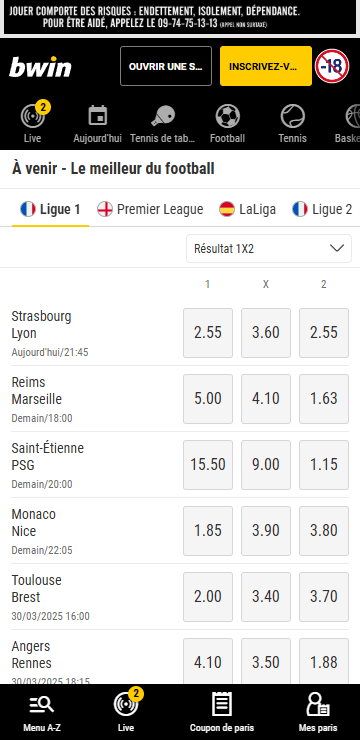Screen dimensions: 360x740
Task: Expand the Résultat 1X2 dropdown
Action: 269,248
